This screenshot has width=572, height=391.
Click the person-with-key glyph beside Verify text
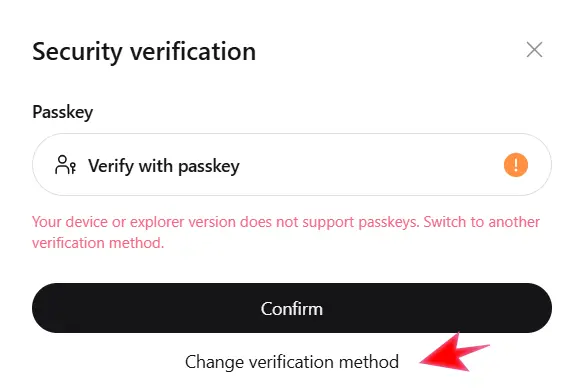[65, 165]
